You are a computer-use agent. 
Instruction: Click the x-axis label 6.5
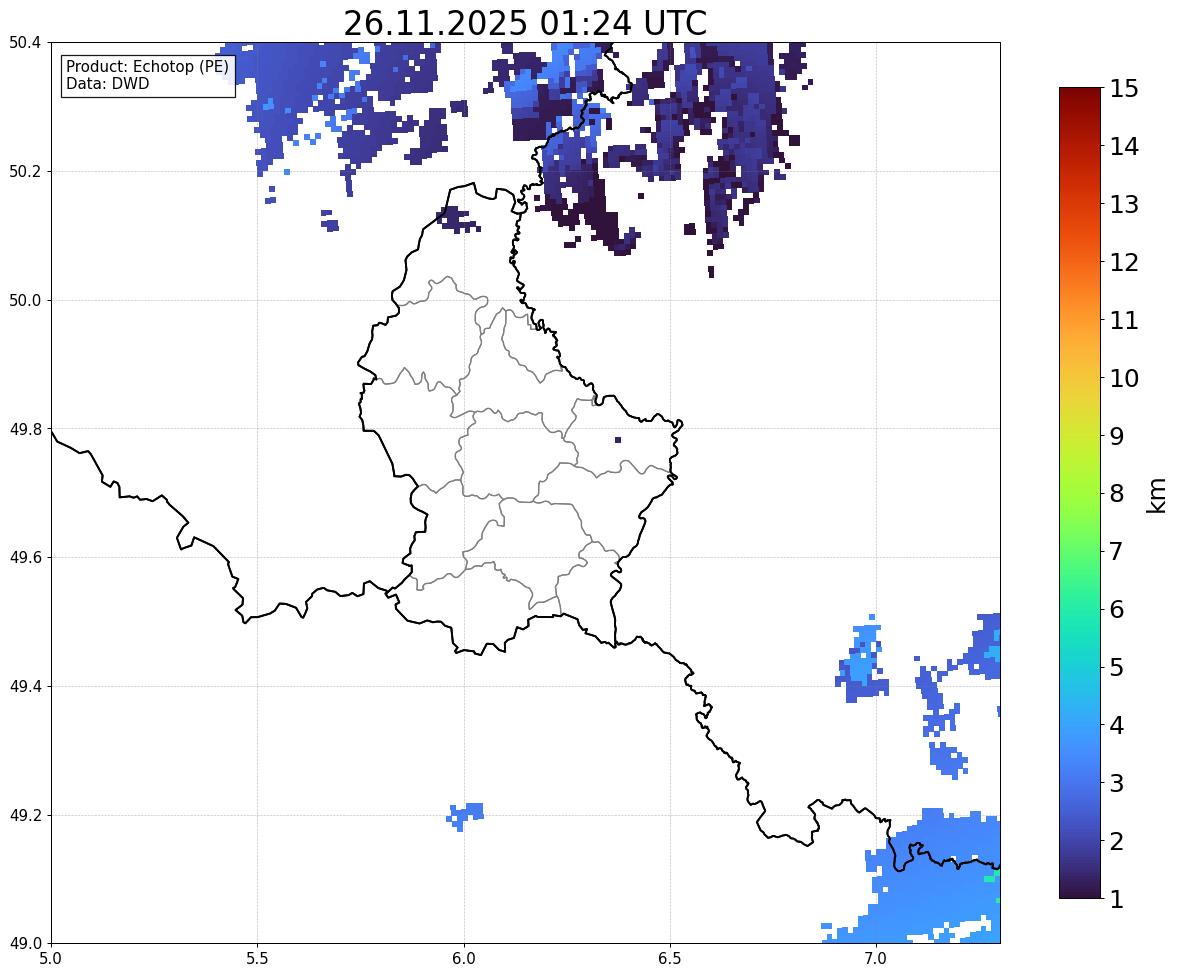point(669,959)
